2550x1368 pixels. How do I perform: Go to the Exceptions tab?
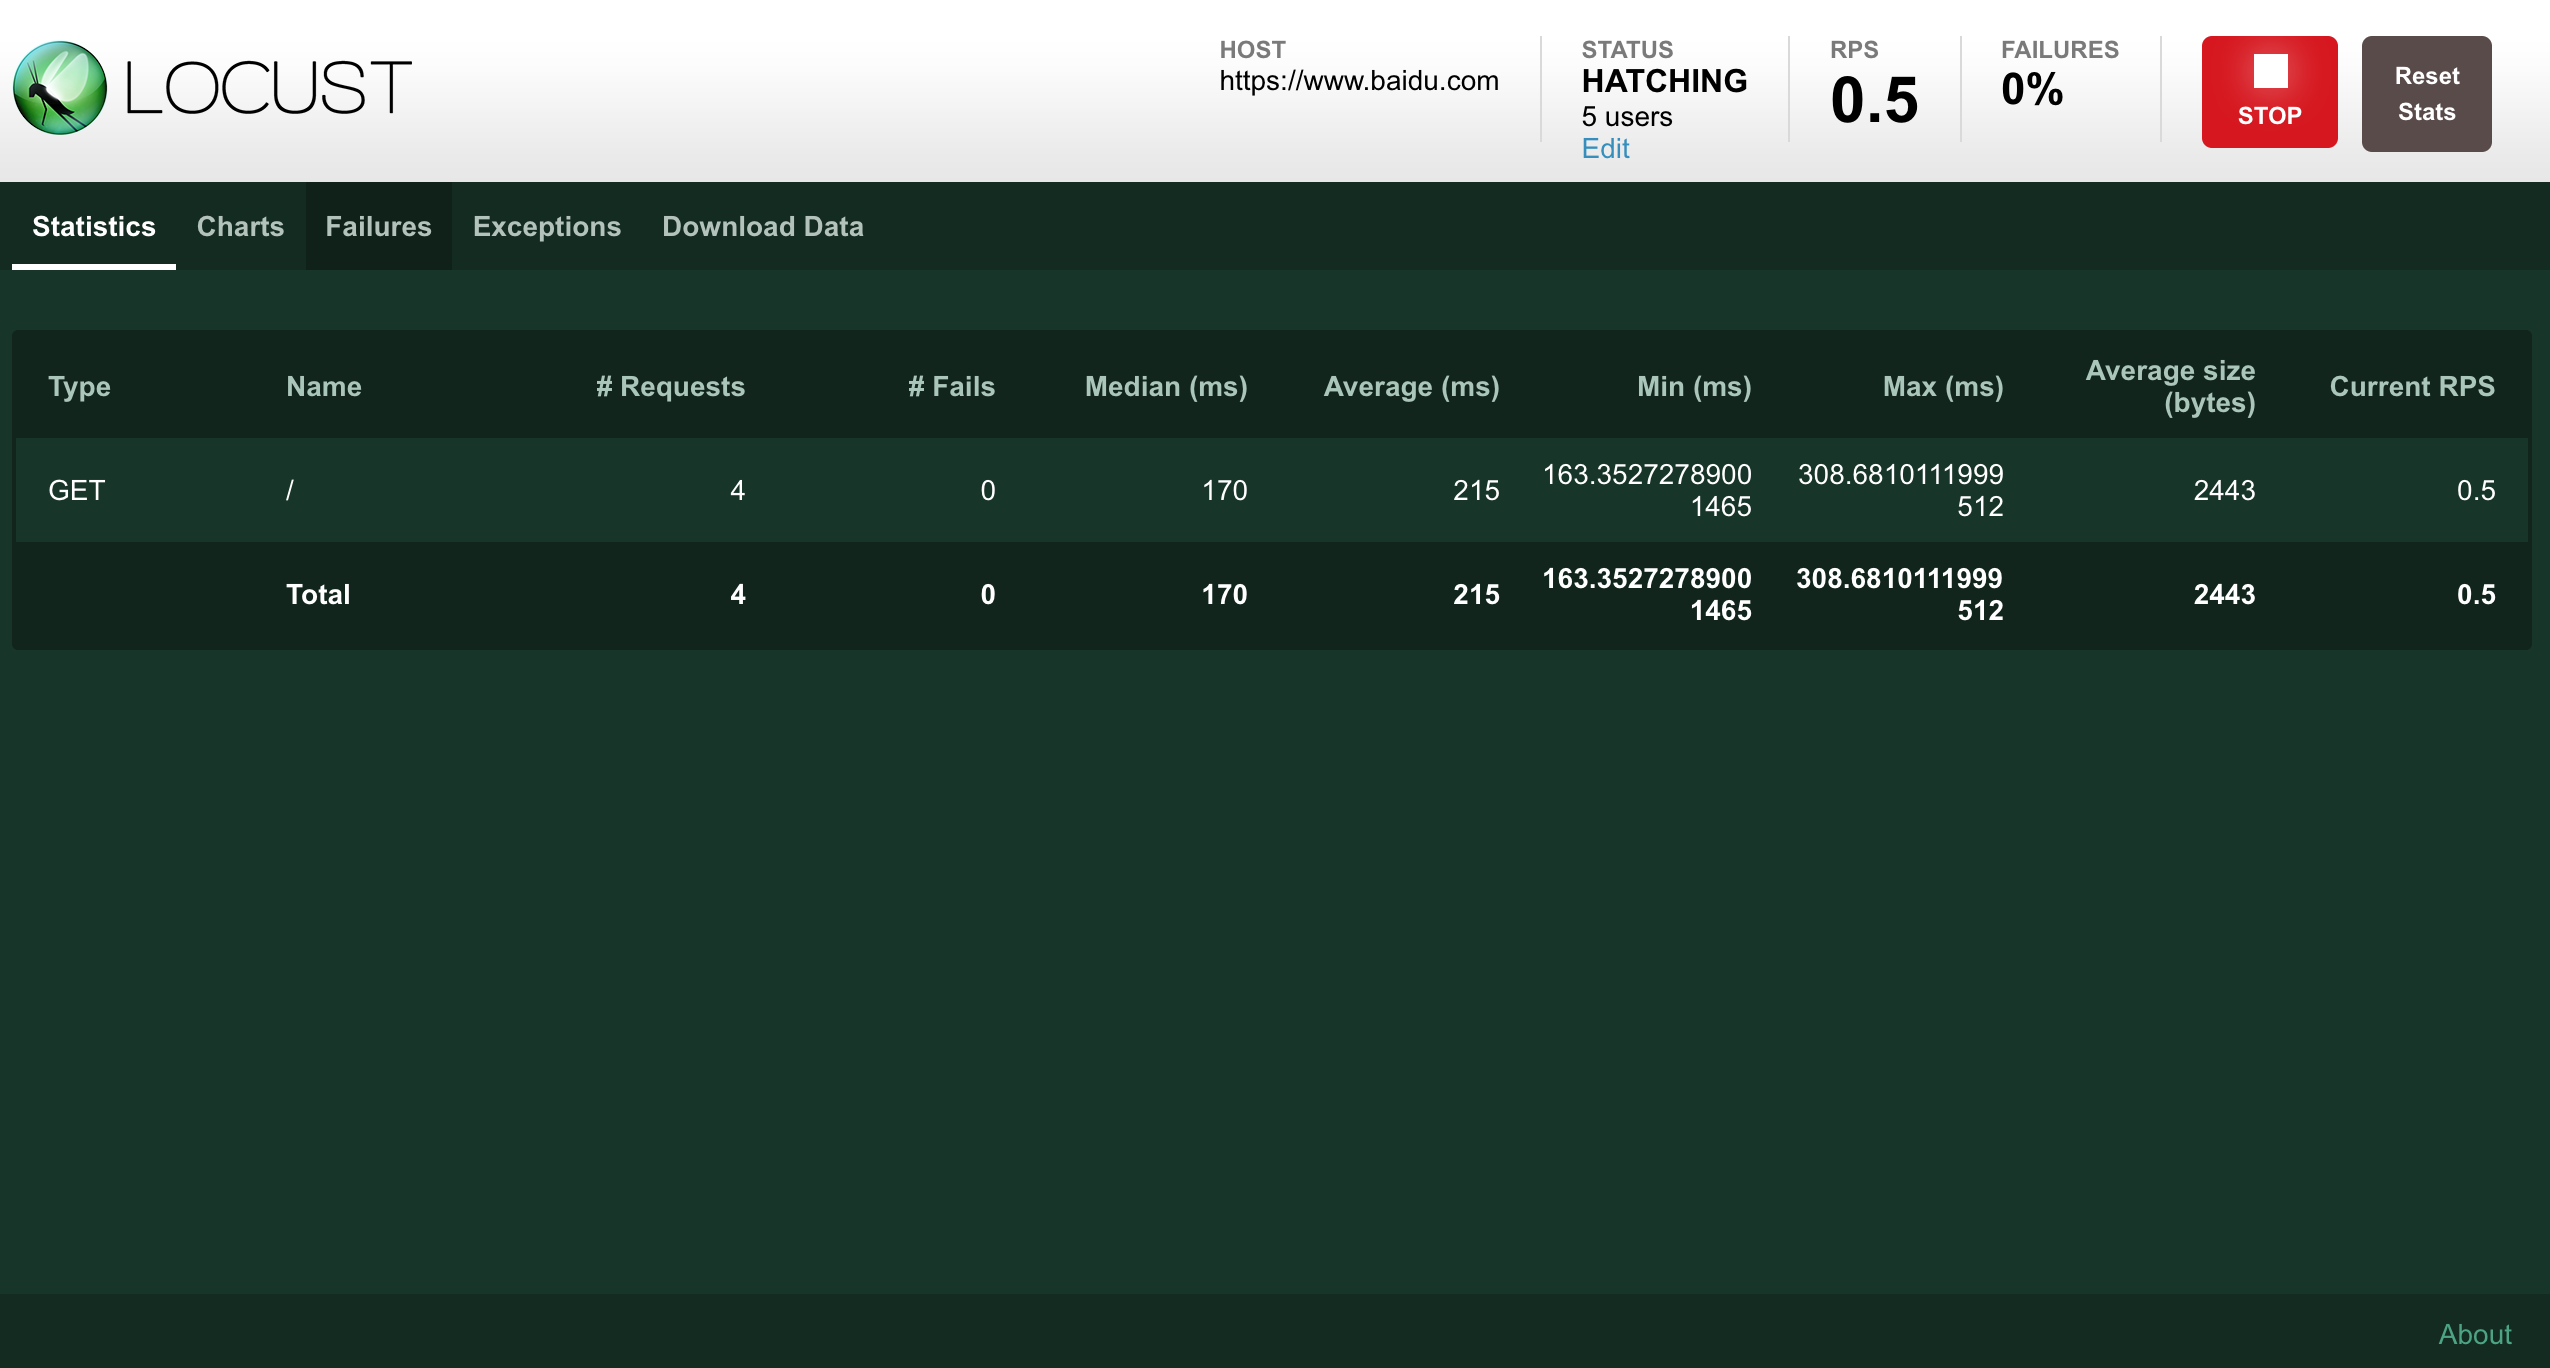coord(546,227)
